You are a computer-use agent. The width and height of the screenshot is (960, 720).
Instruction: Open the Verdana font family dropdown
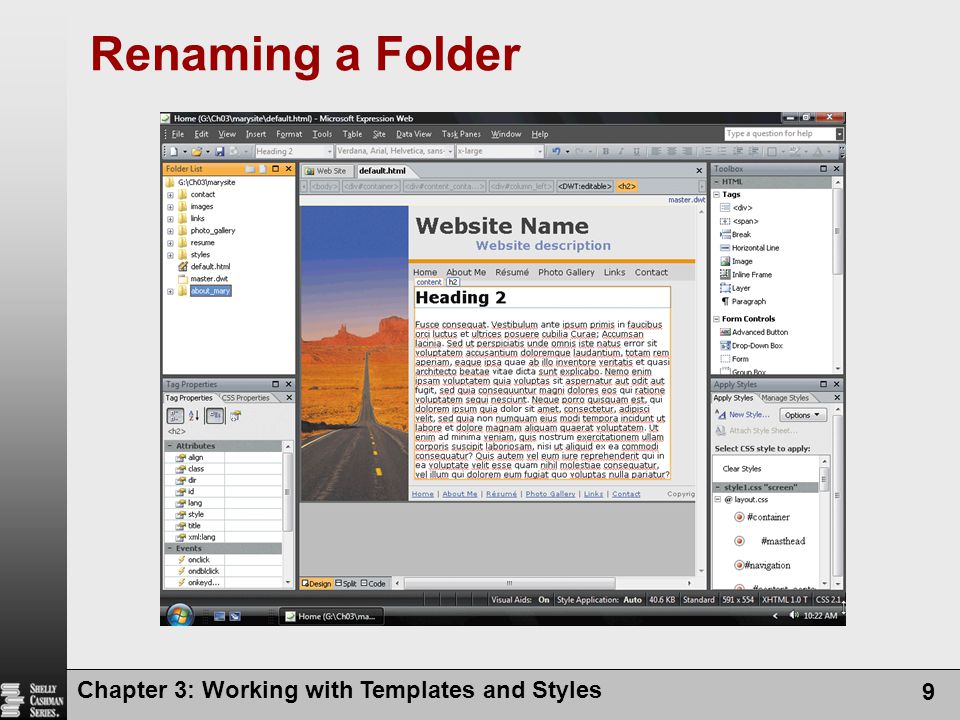click(450, 151)
